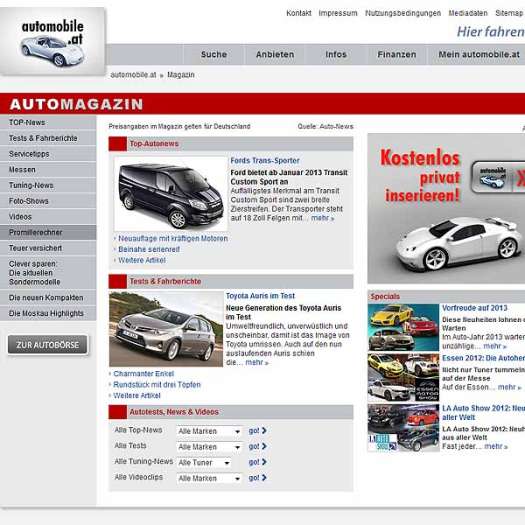Open the Beinahe serienreif link

coord(149,249)
